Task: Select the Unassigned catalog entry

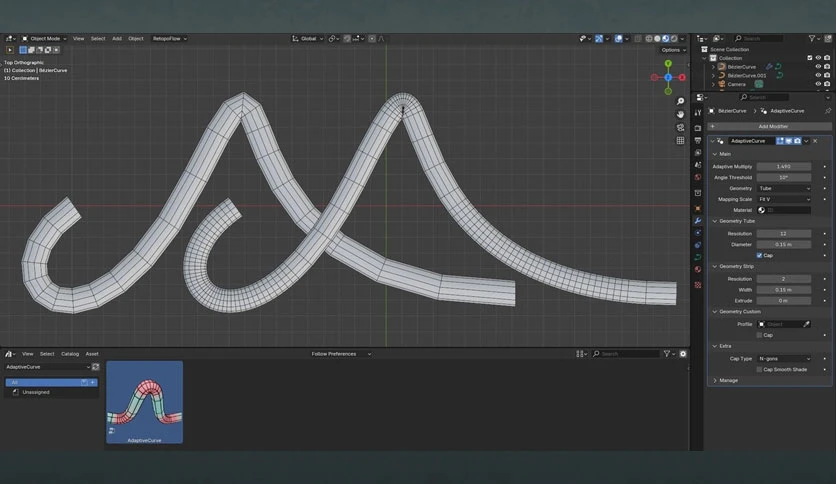Action: click(x=36, y=392)
